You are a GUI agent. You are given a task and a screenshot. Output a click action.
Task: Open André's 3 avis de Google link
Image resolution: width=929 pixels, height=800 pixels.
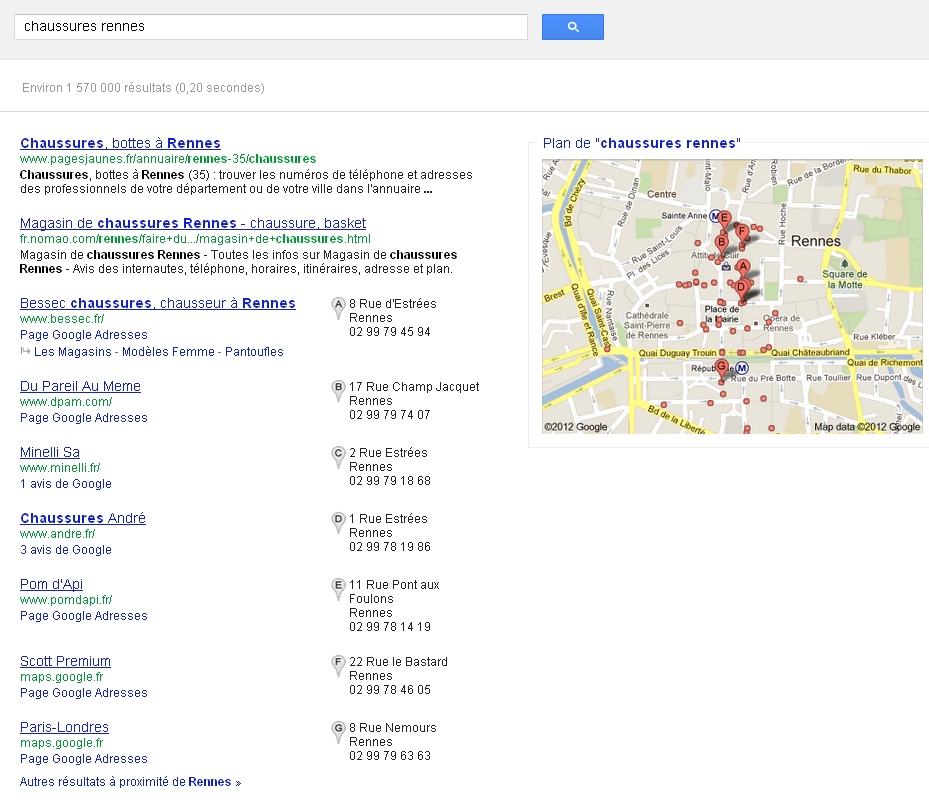pos(66,549)
